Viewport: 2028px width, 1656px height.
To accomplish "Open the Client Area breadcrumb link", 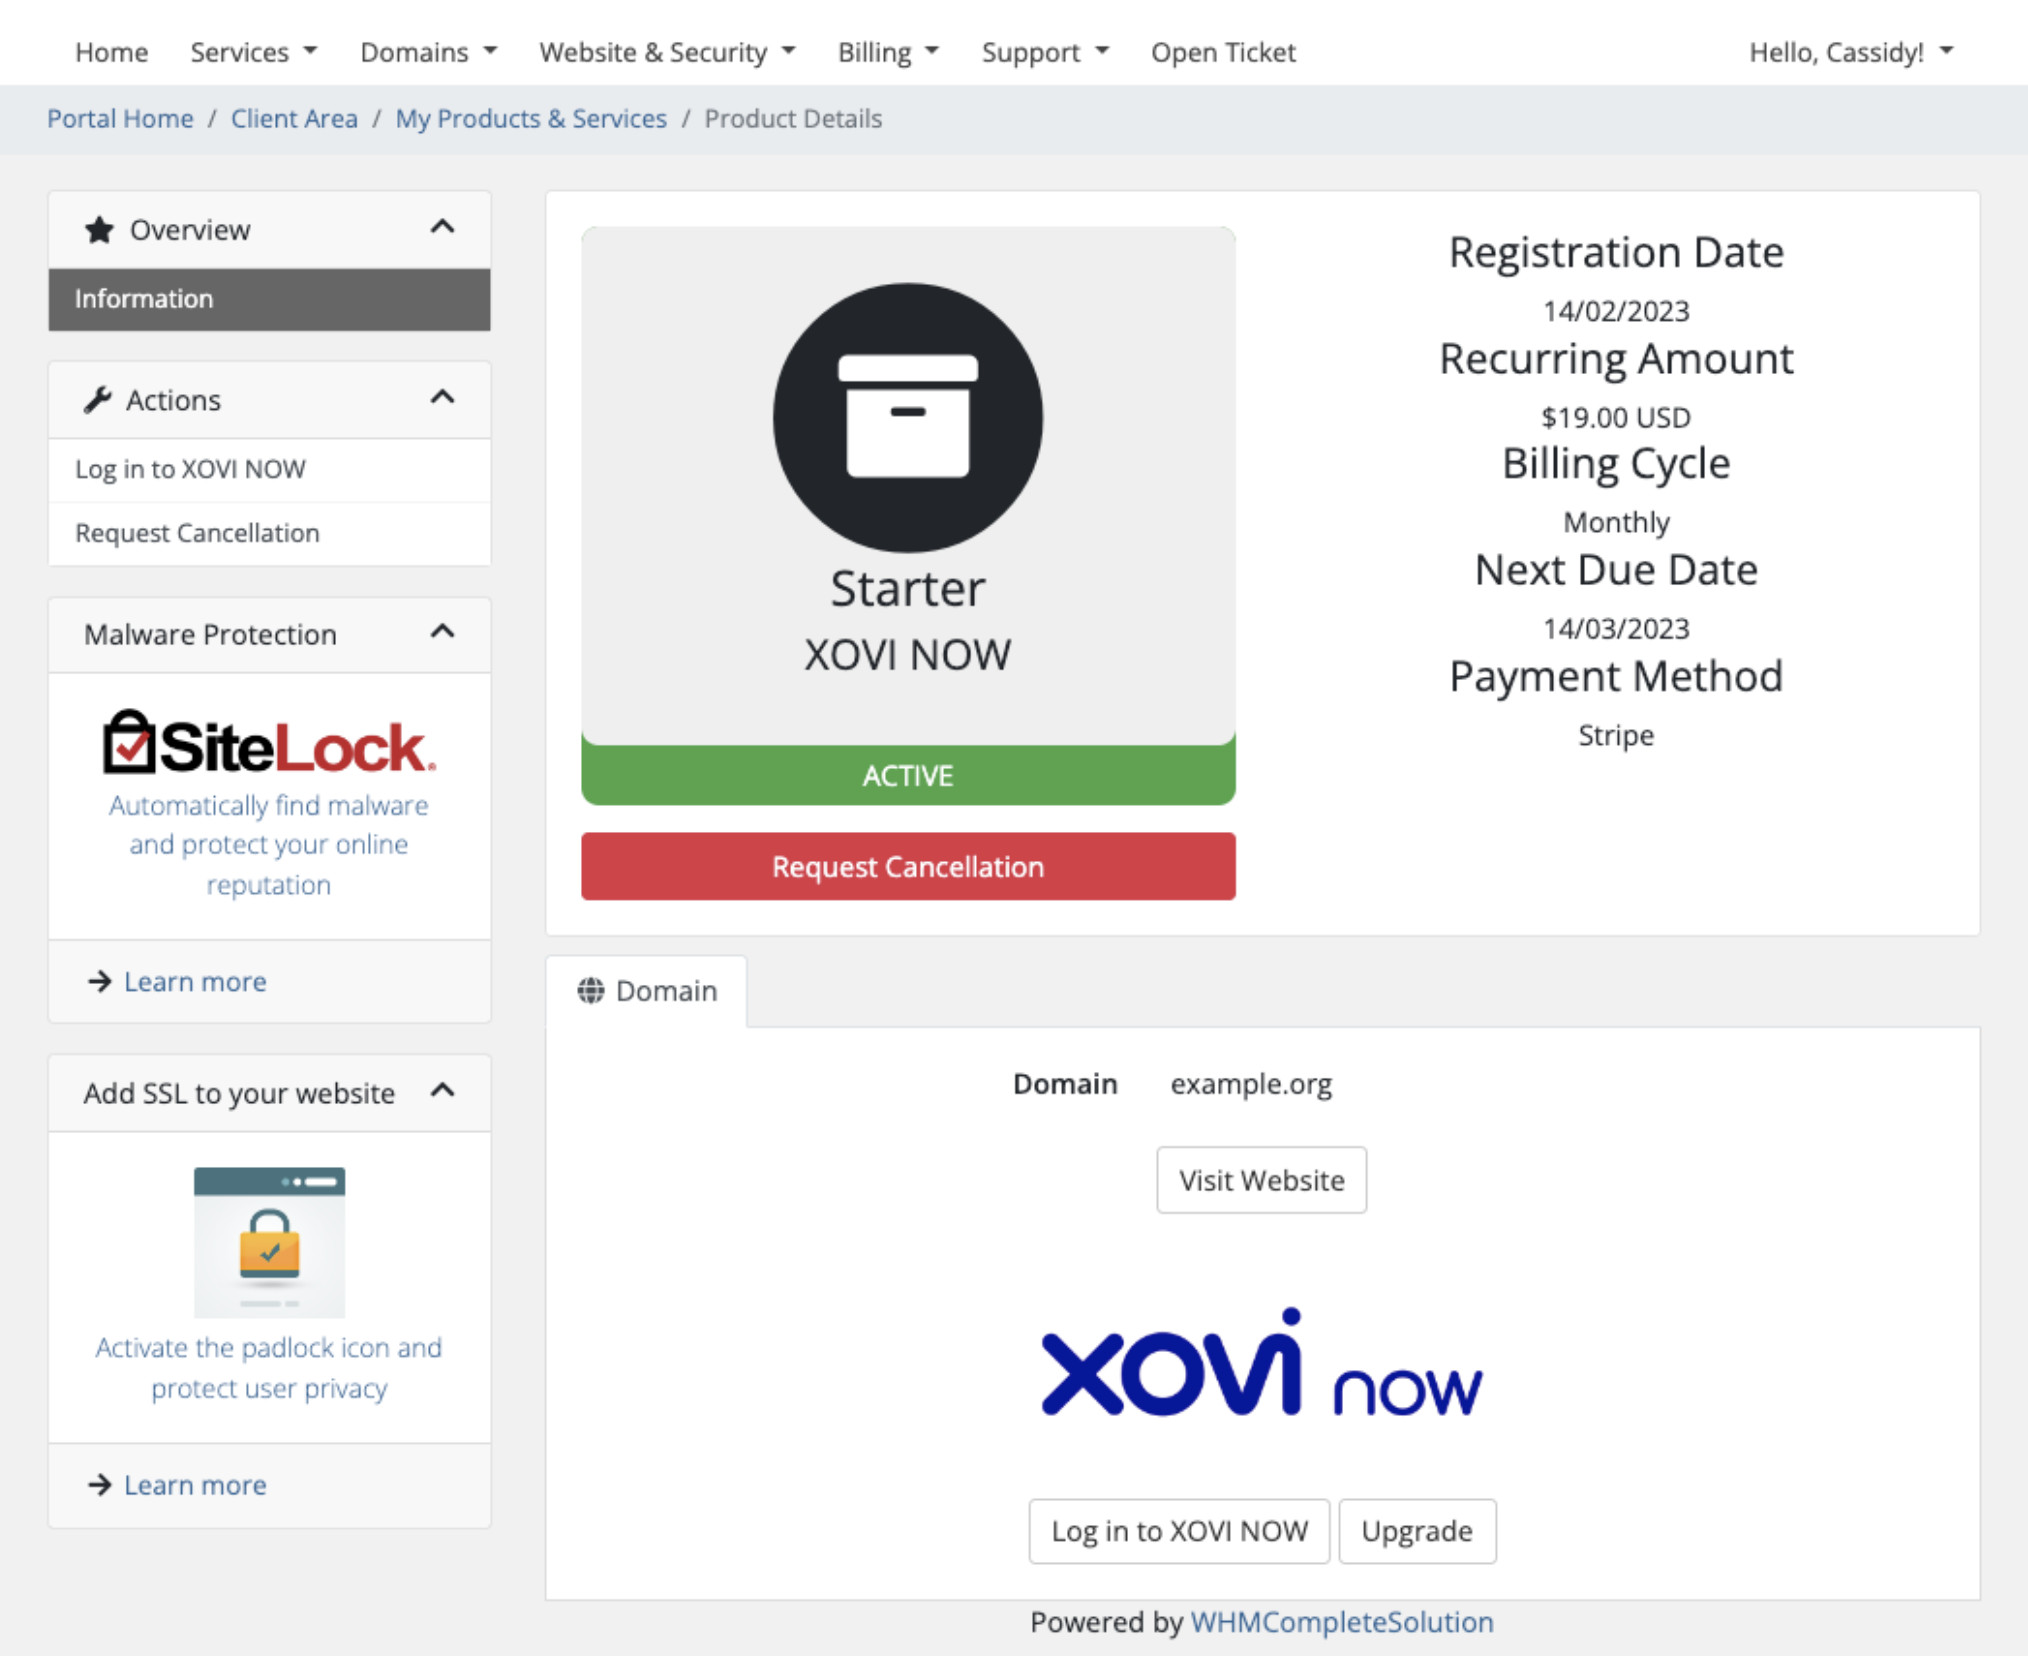I will click(x=294, y=118).
